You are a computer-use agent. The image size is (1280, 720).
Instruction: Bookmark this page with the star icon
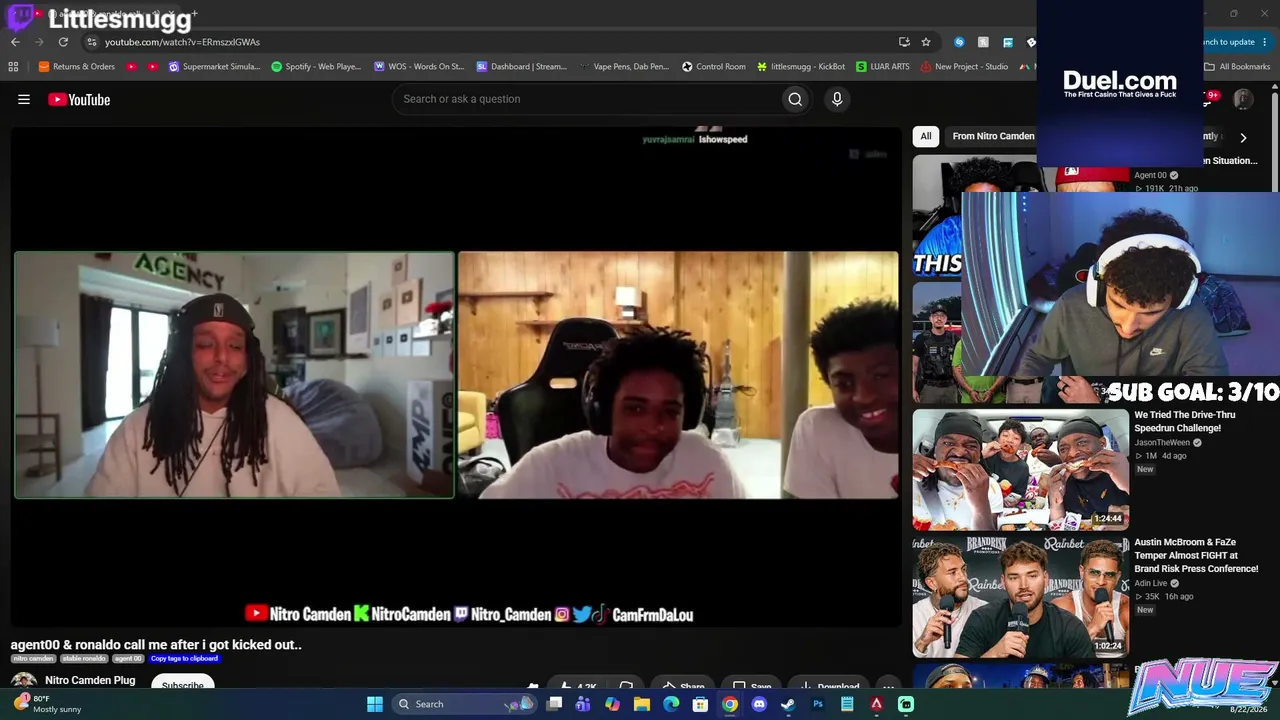click(x=926, y=42)
